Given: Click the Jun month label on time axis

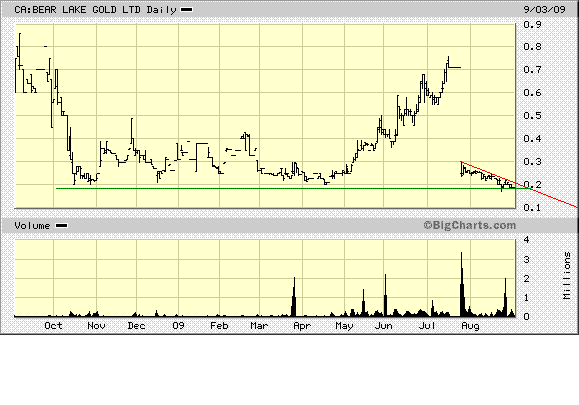Looking at the screenshot, I should 384,326.
